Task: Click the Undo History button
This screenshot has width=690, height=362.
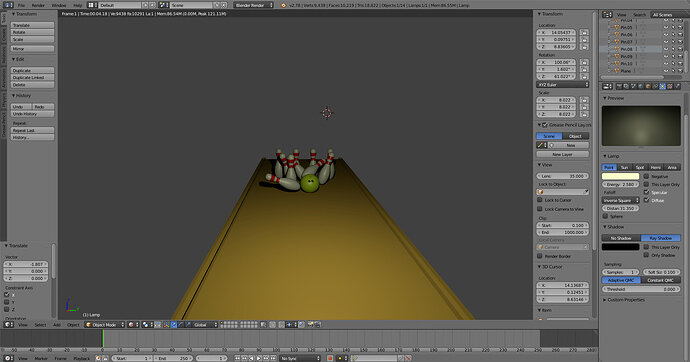Action: click(x=32, y=114)
